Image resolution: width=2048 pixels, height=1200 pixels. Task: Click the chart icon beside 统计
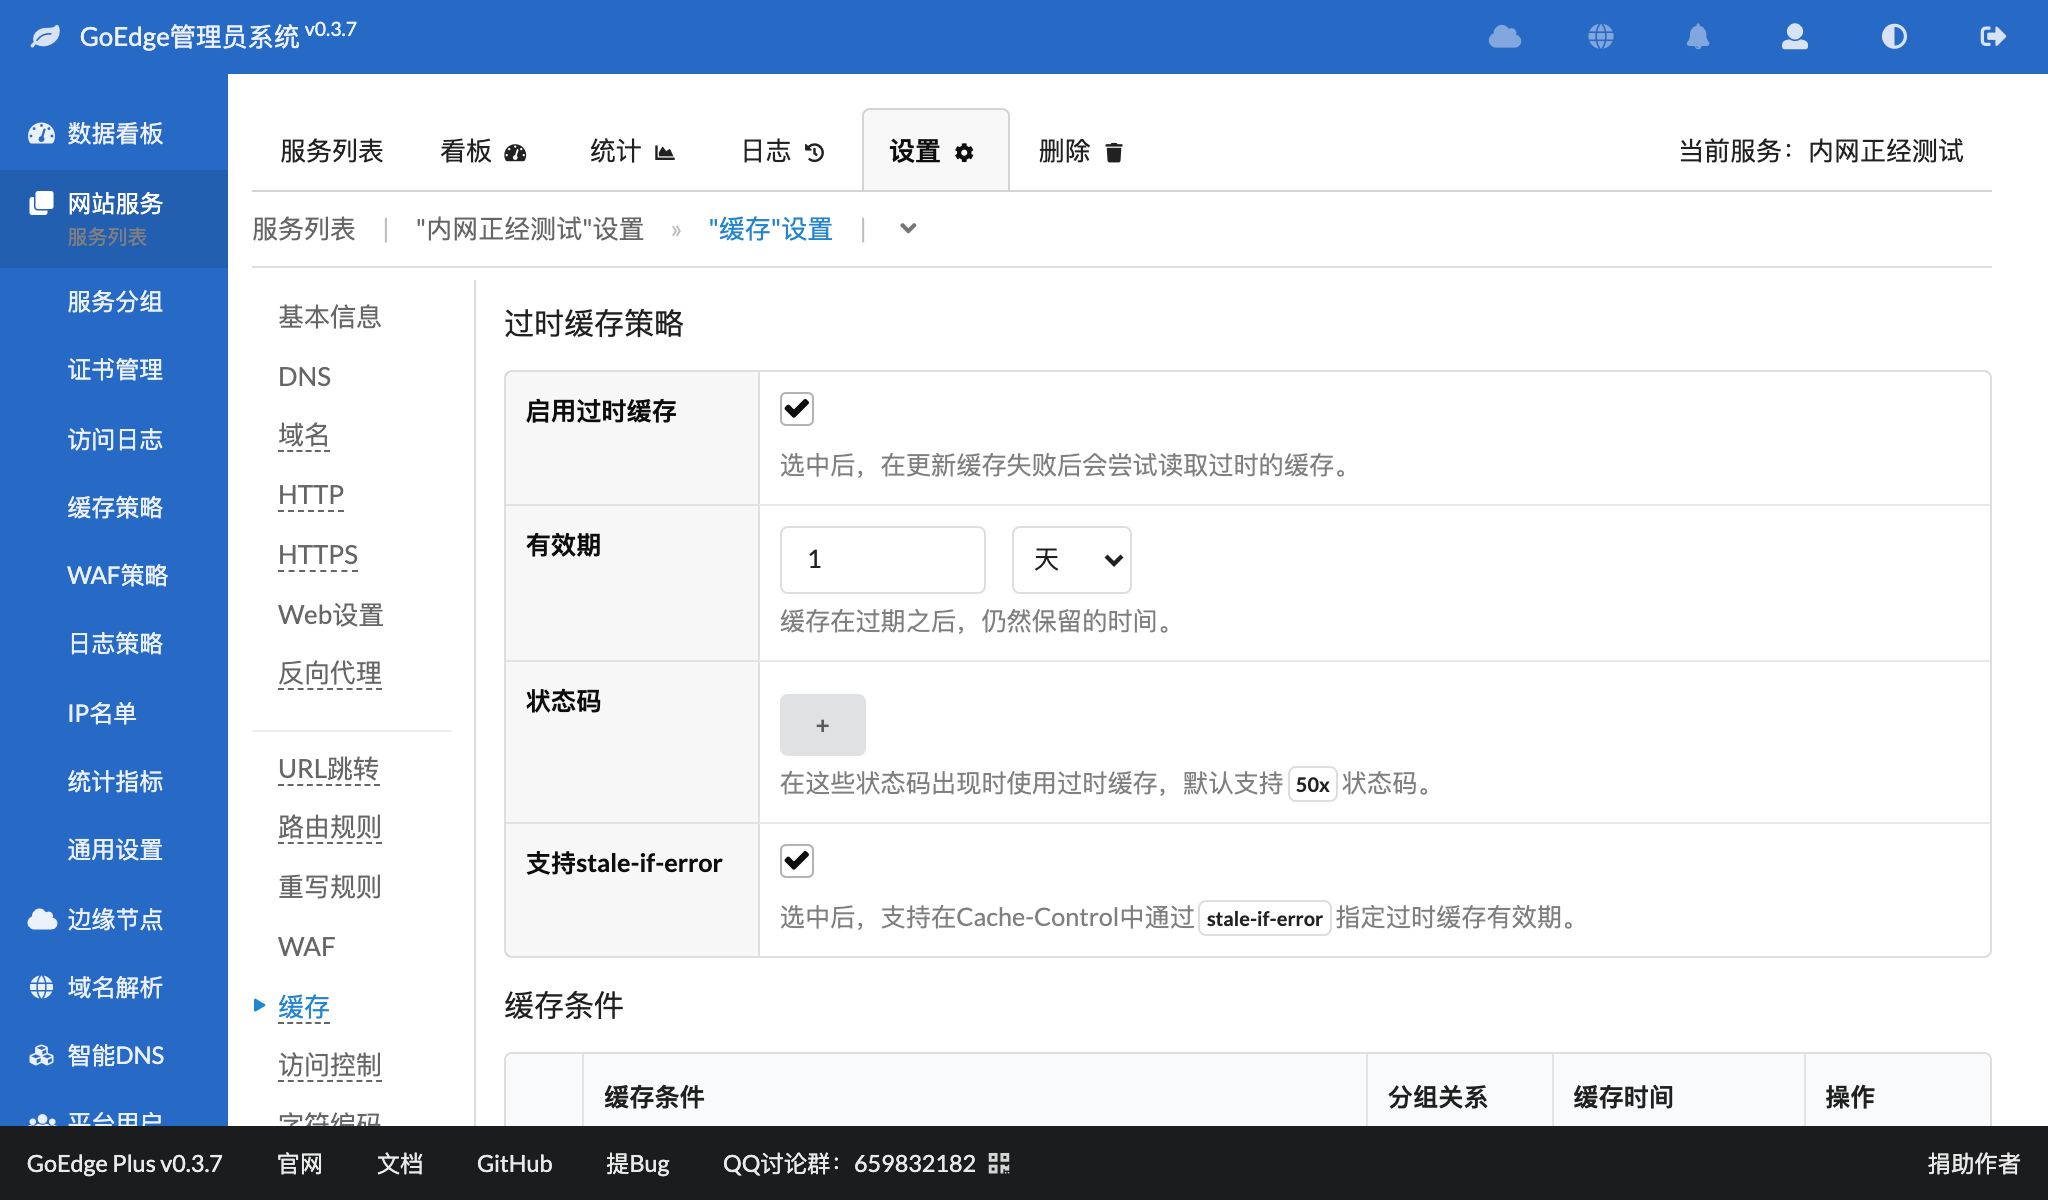pyautogui.click(x=665, y=152)
